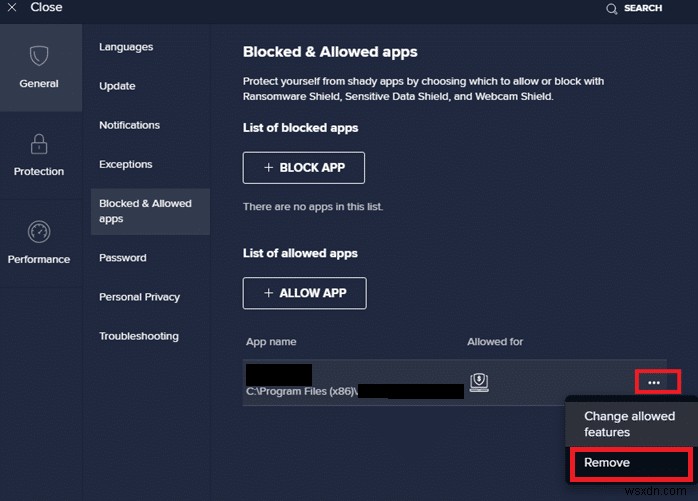
Task: Open the Languages settings section
Action: [126, 47]
